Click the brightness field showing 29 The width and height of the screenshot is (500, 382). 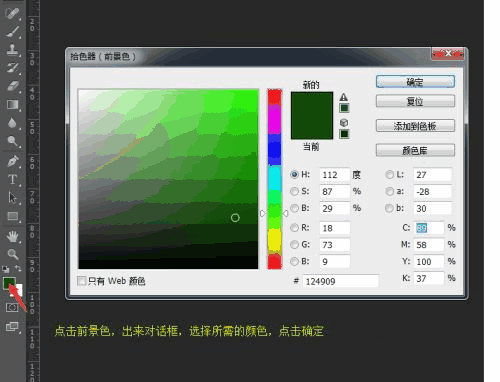(335, 208)
